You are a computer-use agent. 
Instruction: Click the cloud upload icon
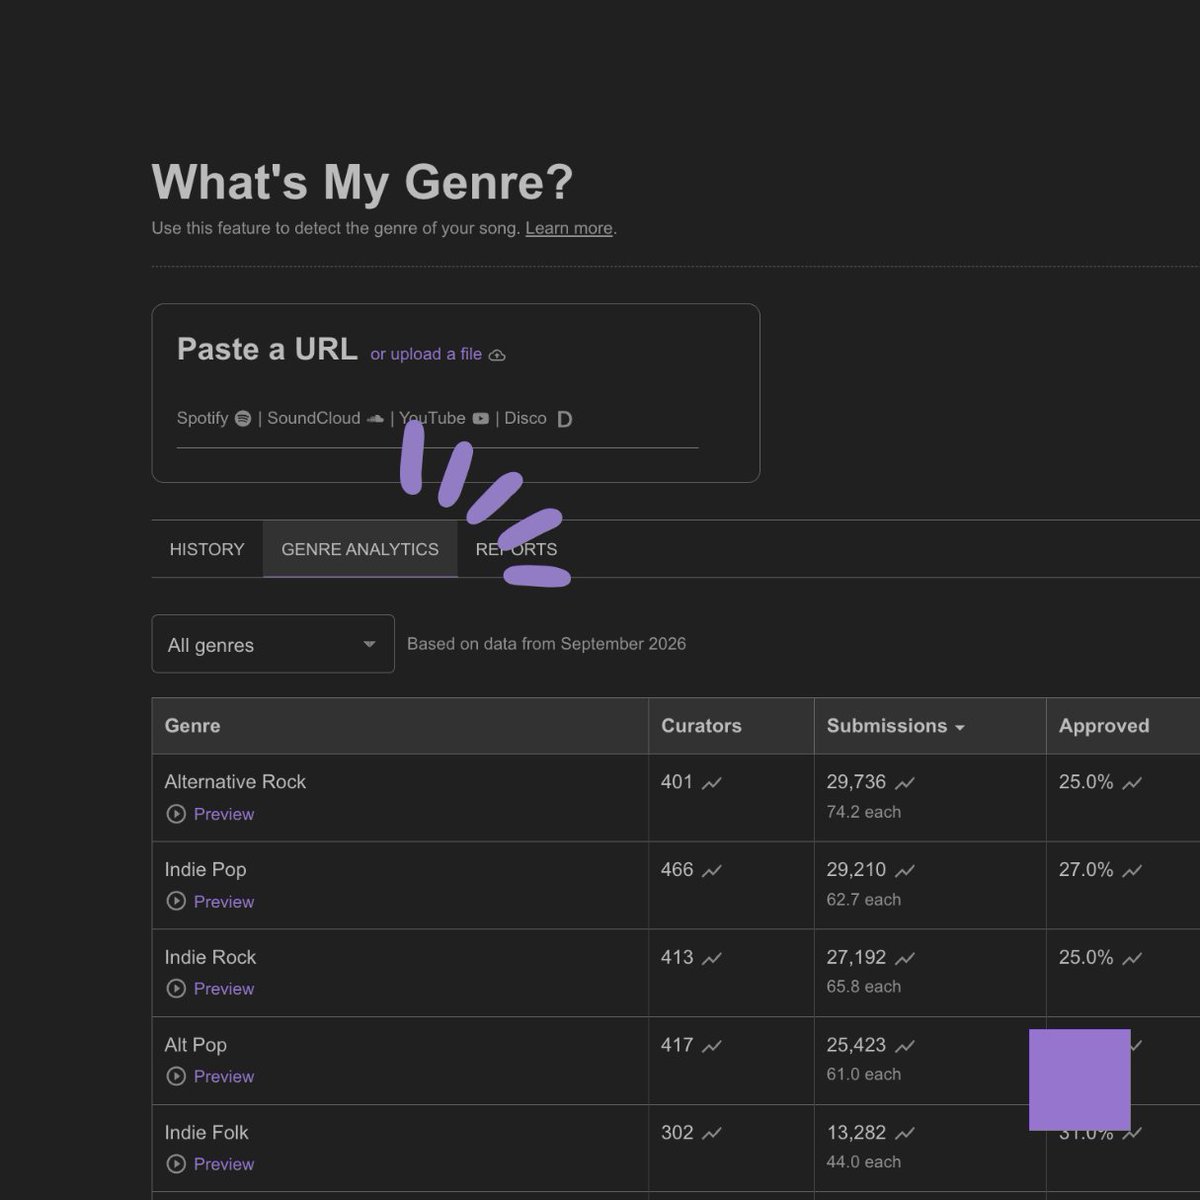coord(497,355)
